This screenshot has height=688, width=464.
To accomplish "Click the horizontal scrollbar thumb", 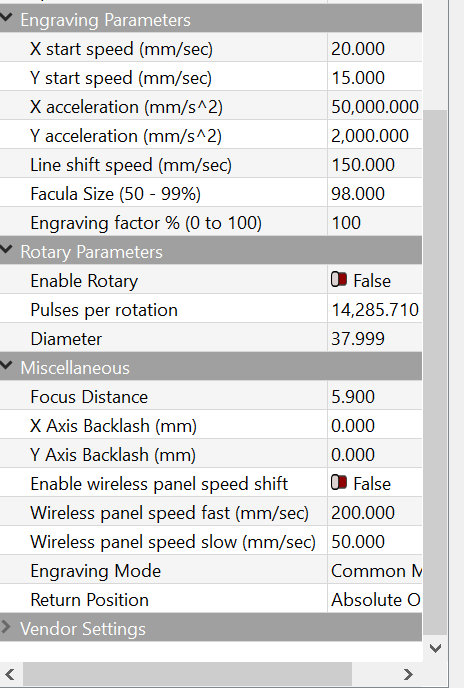I will click(187, 674).
